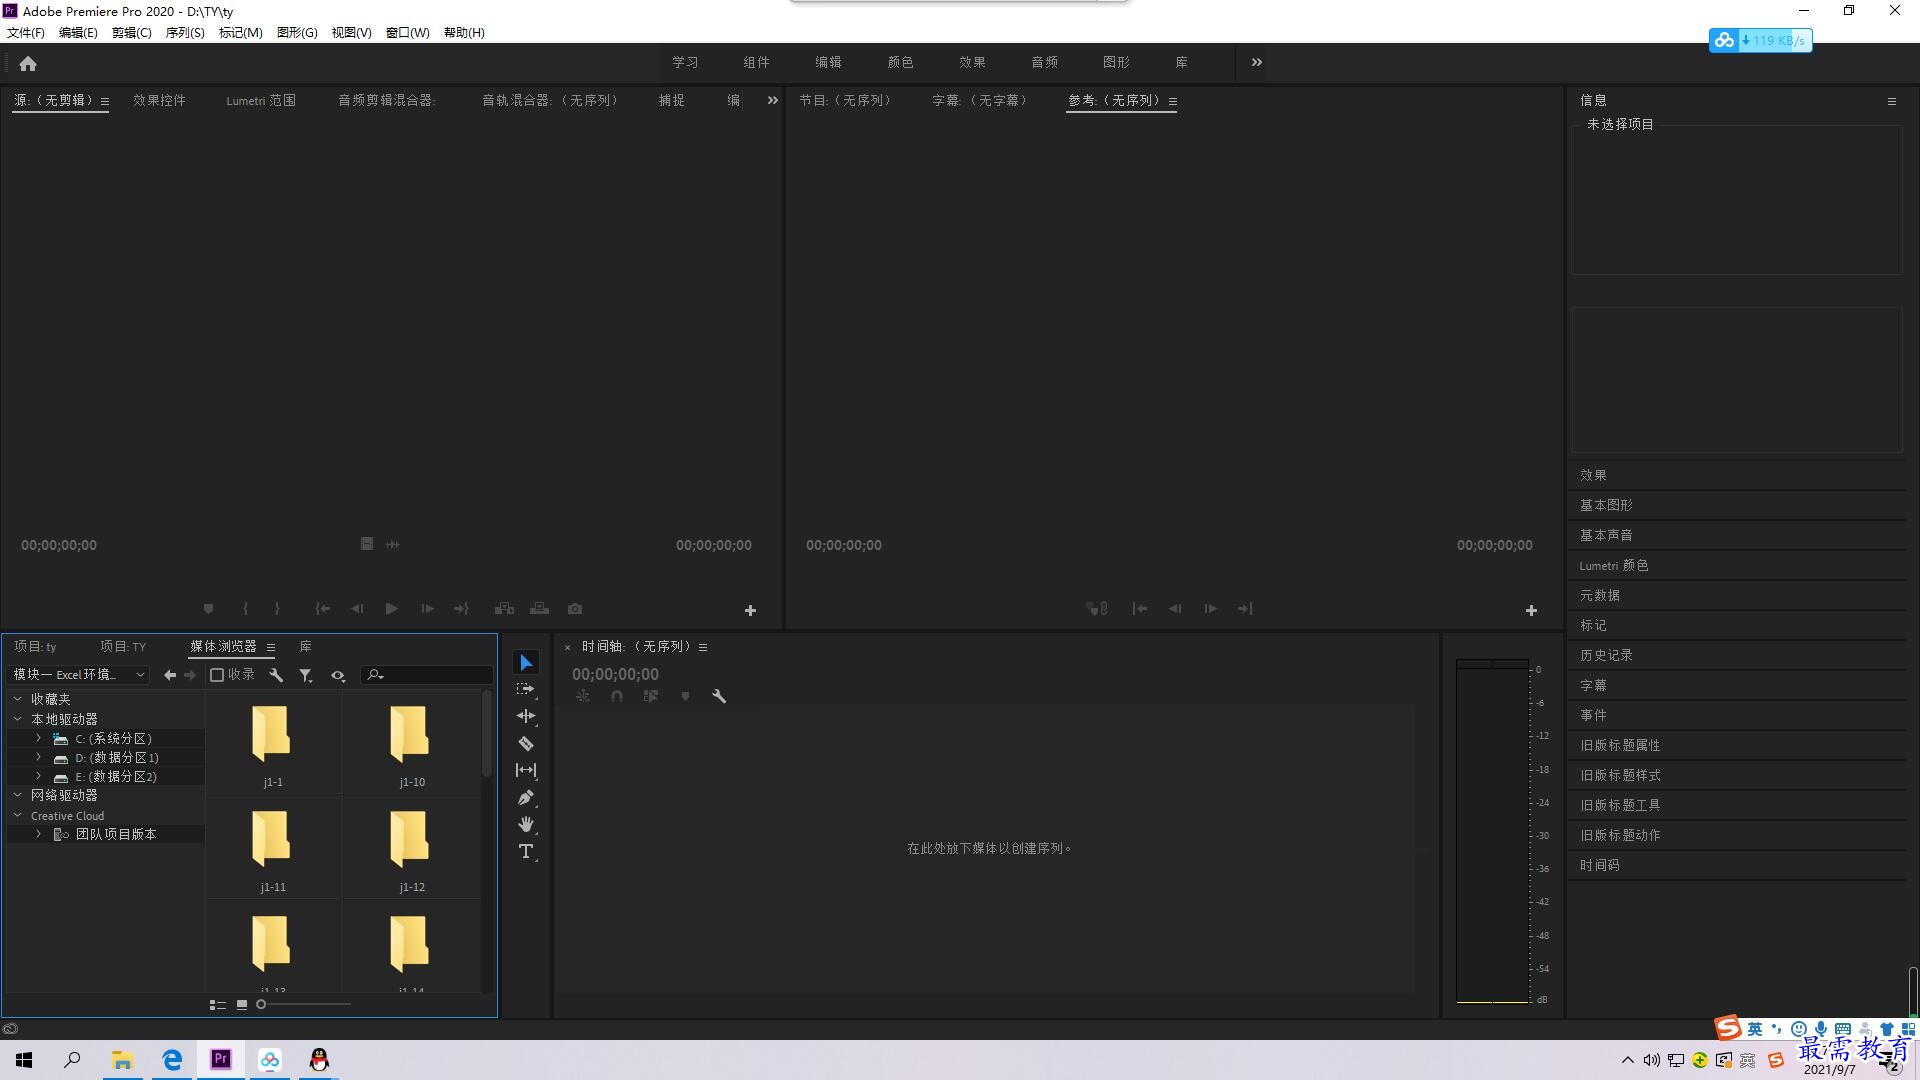Click the source monitor Add Marker icon
The width and height of the screenshot is (1920, 1080).
pos(208,608)
